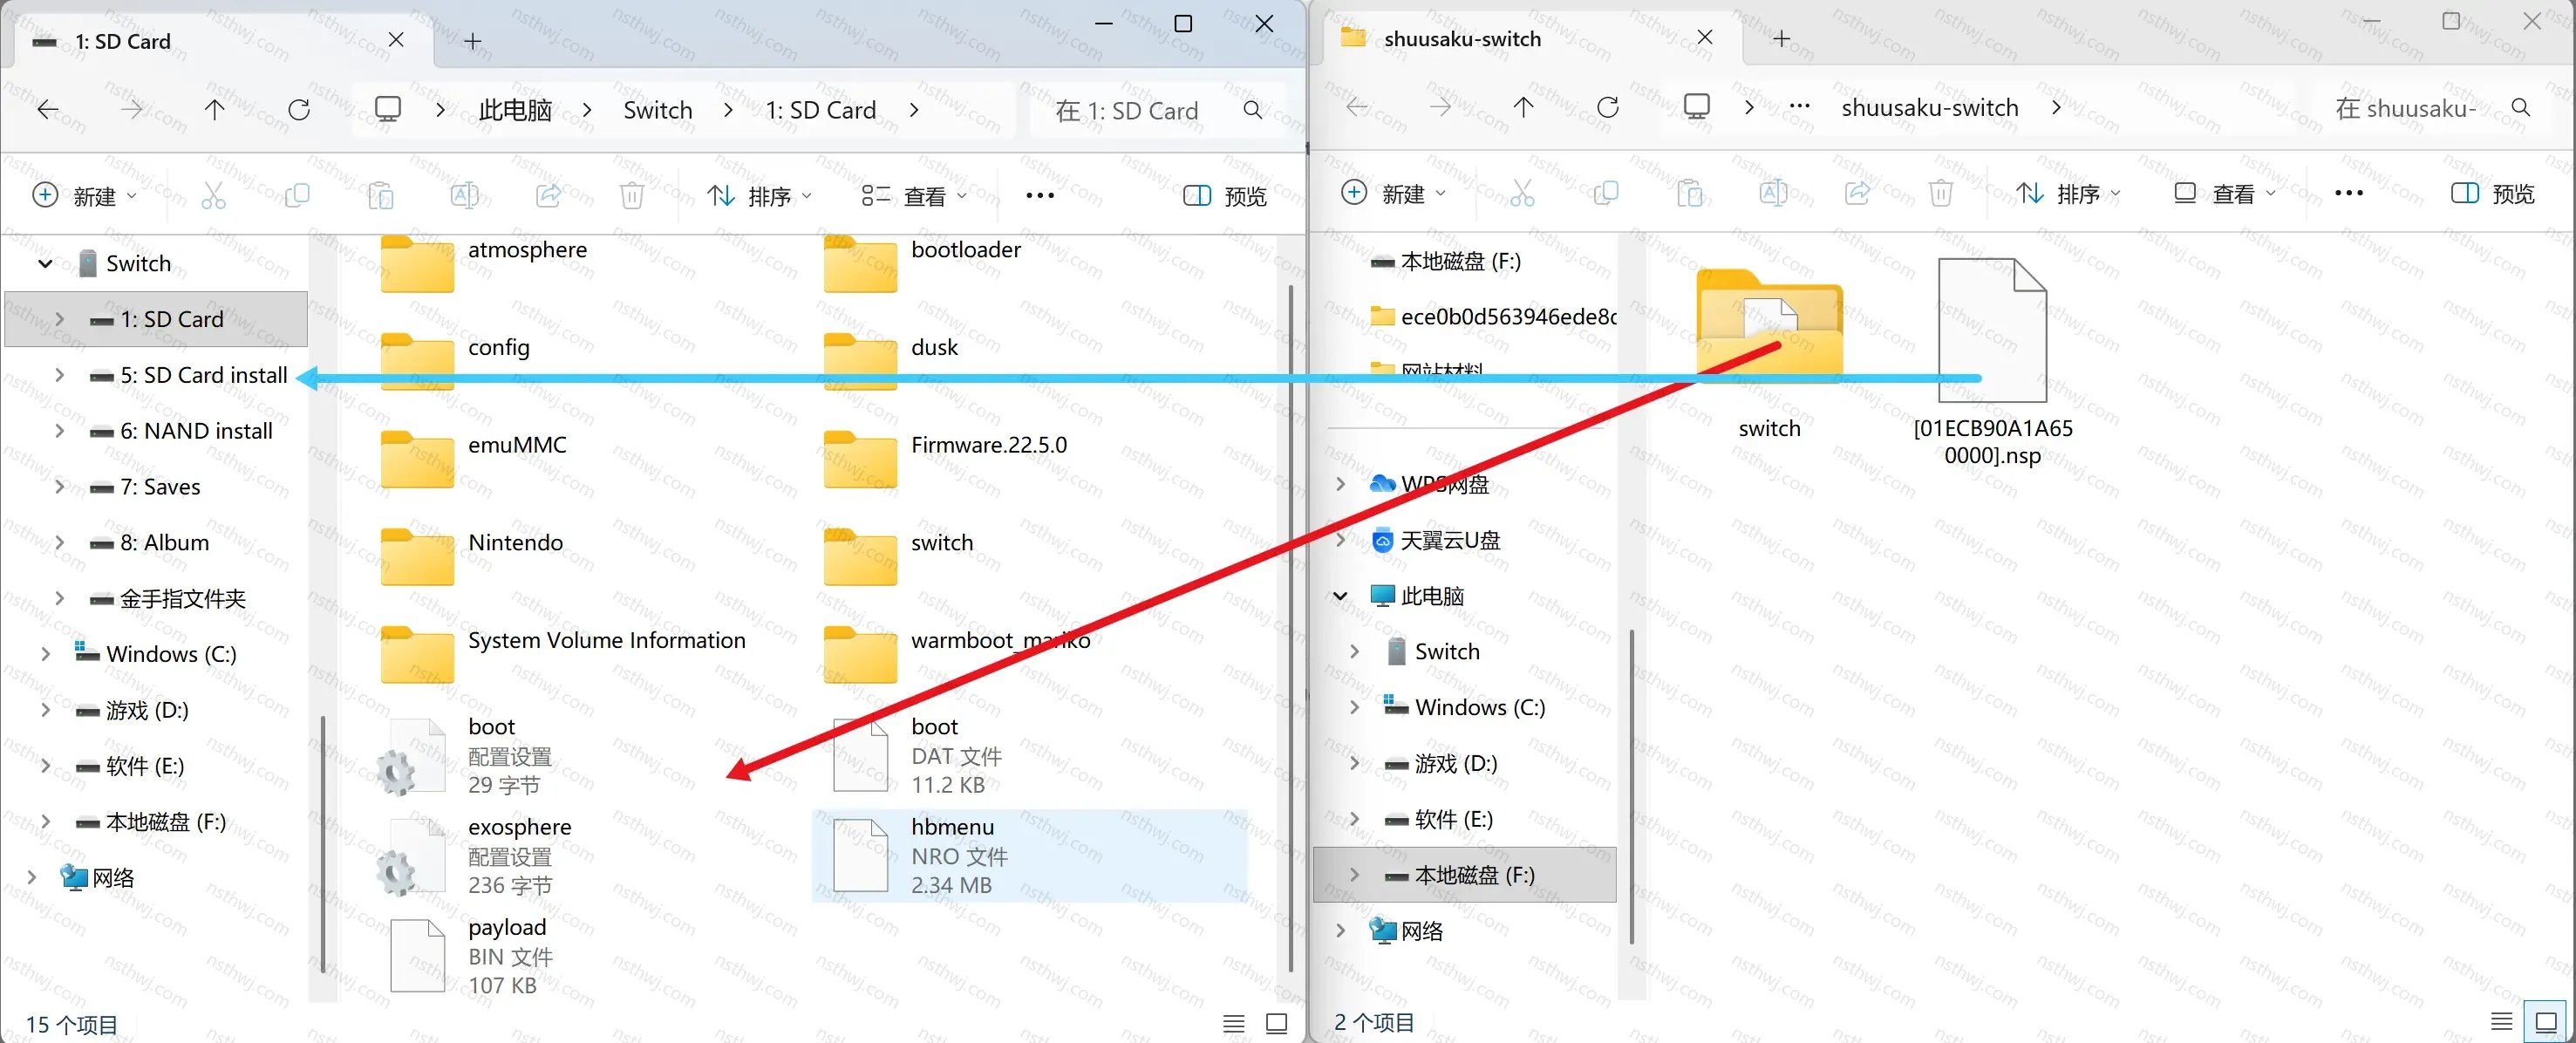Image resolution: width=2576 pixels, height=1043 pixels.
Task: Open 新建 dropdown in SD Card window
Action: coord(85,196)
